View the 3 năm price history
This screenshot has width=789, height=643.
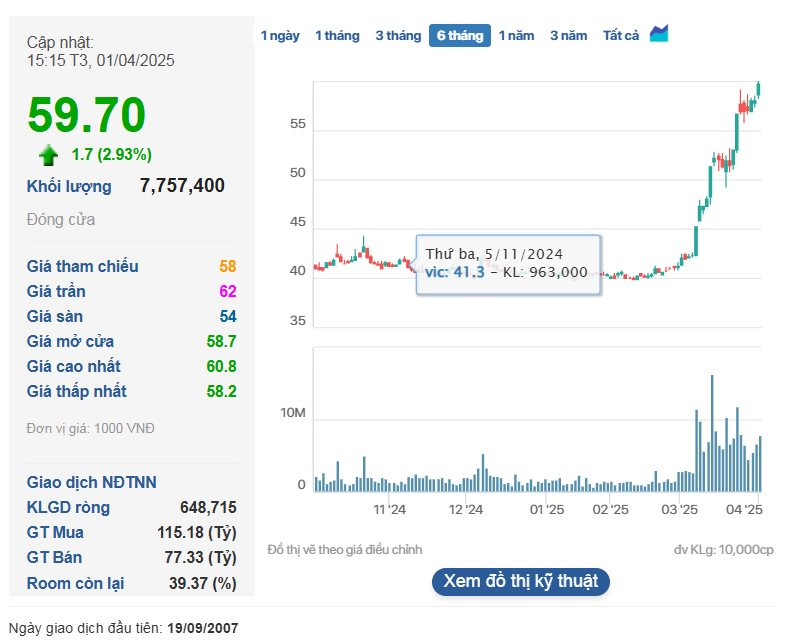tap(568, 36)
